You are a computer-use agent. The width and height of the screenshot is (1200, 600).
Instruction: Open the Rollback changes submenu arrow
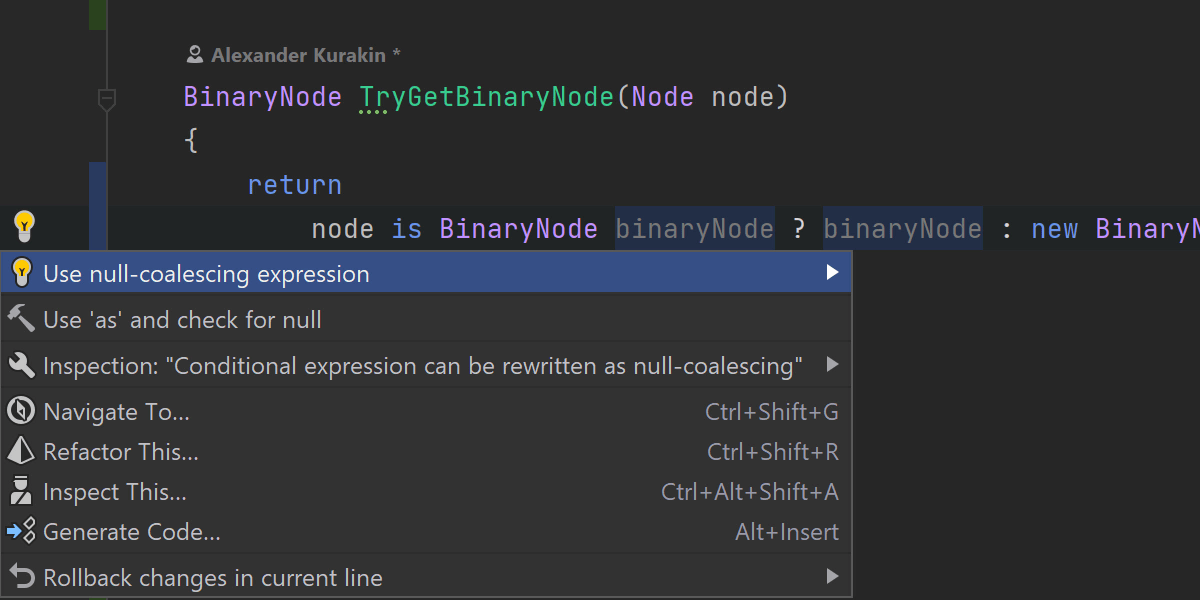click(832, 576)
